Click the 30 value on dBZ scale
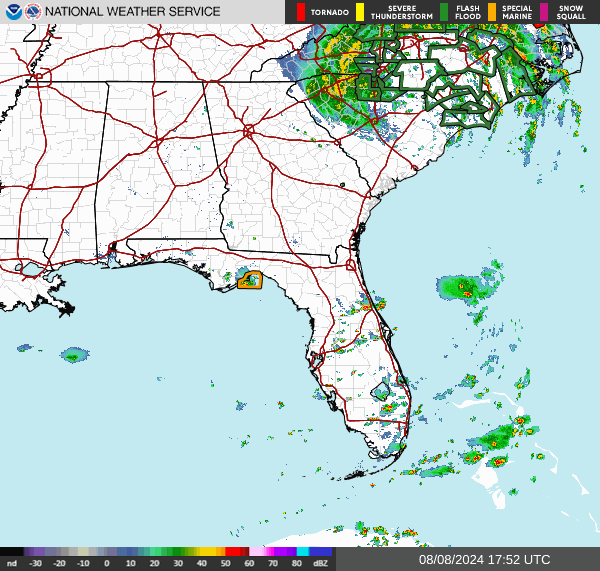 [178, 563]
